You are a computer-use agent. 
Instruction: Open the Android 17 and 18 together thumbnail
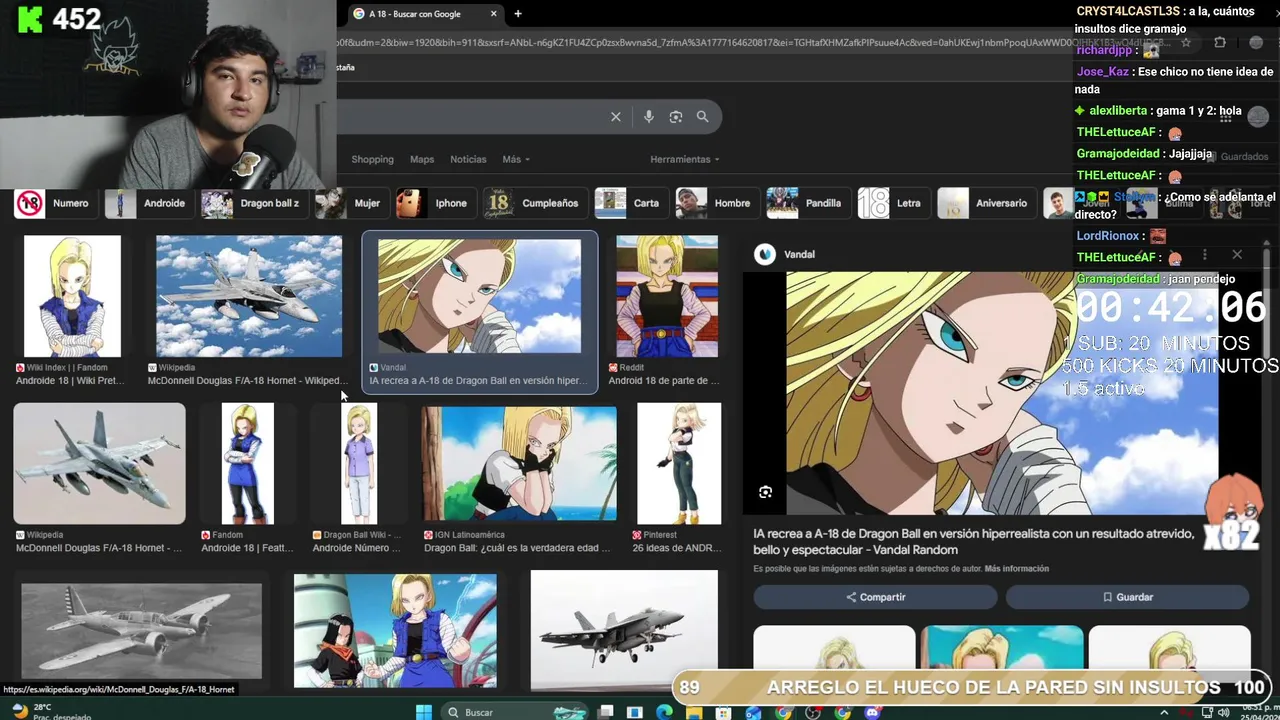point(395,631)
